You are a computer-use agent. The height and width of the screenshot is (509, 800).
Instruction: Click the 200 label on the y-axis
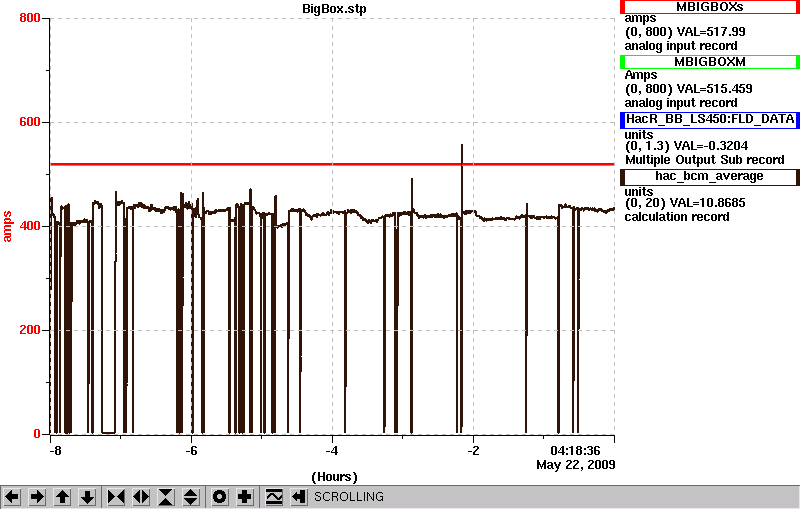point(30,330)
